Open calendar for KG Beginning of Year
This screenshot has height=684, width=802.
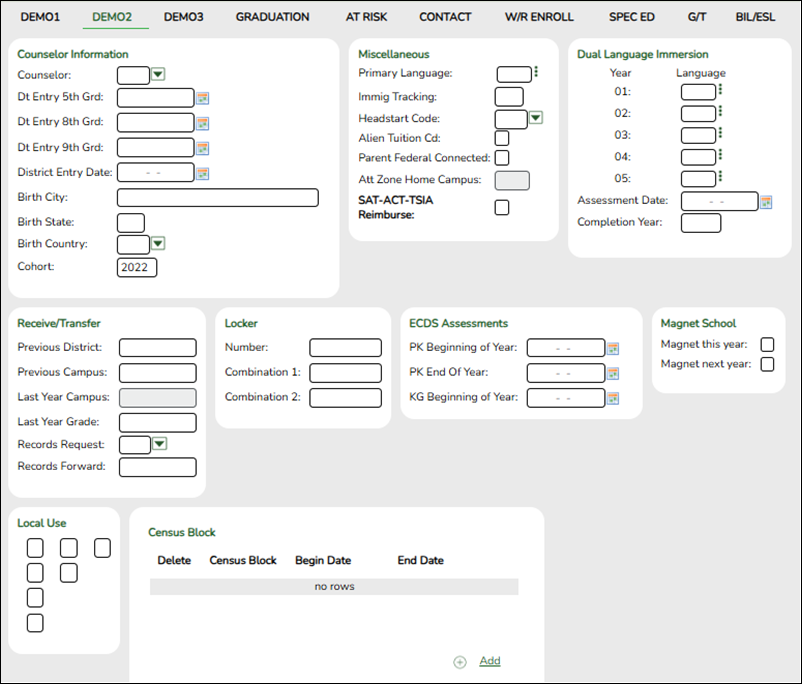[x=613, y=398]
